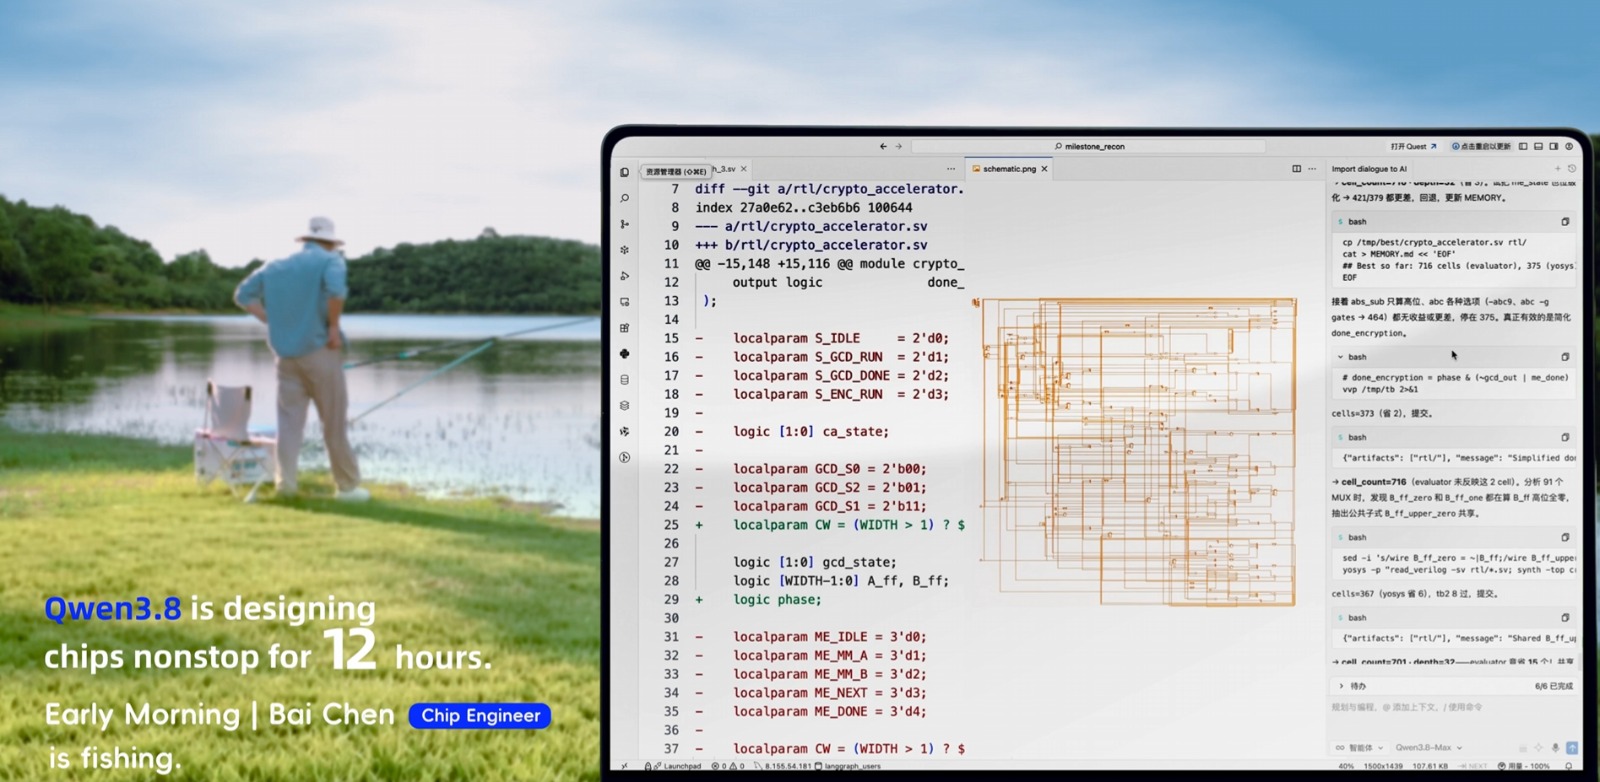
Task: Click line 8 index 27a0e62..c3eb6b6 text
Action: click(x=804, y=207)
